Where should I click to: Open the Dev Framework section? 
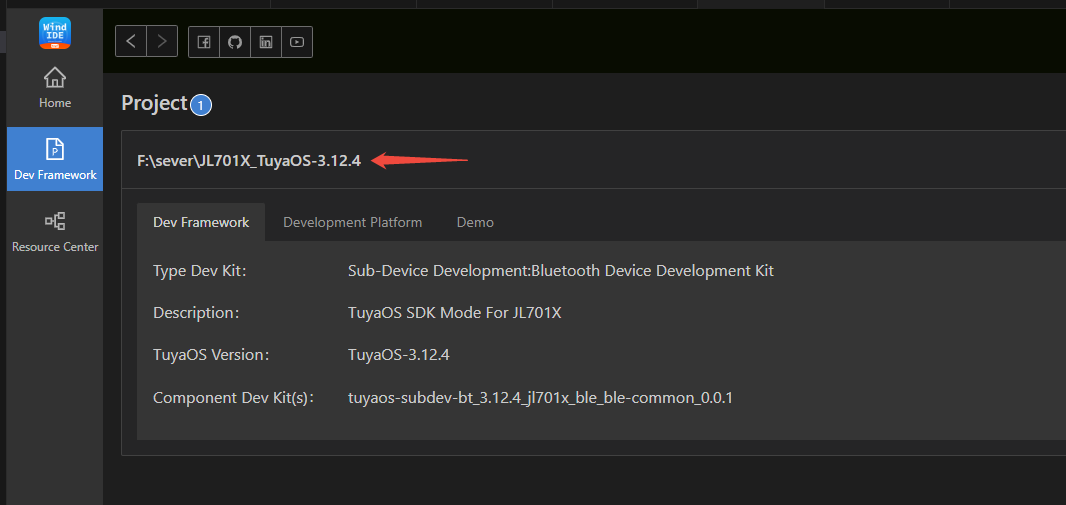pos(55,159)
